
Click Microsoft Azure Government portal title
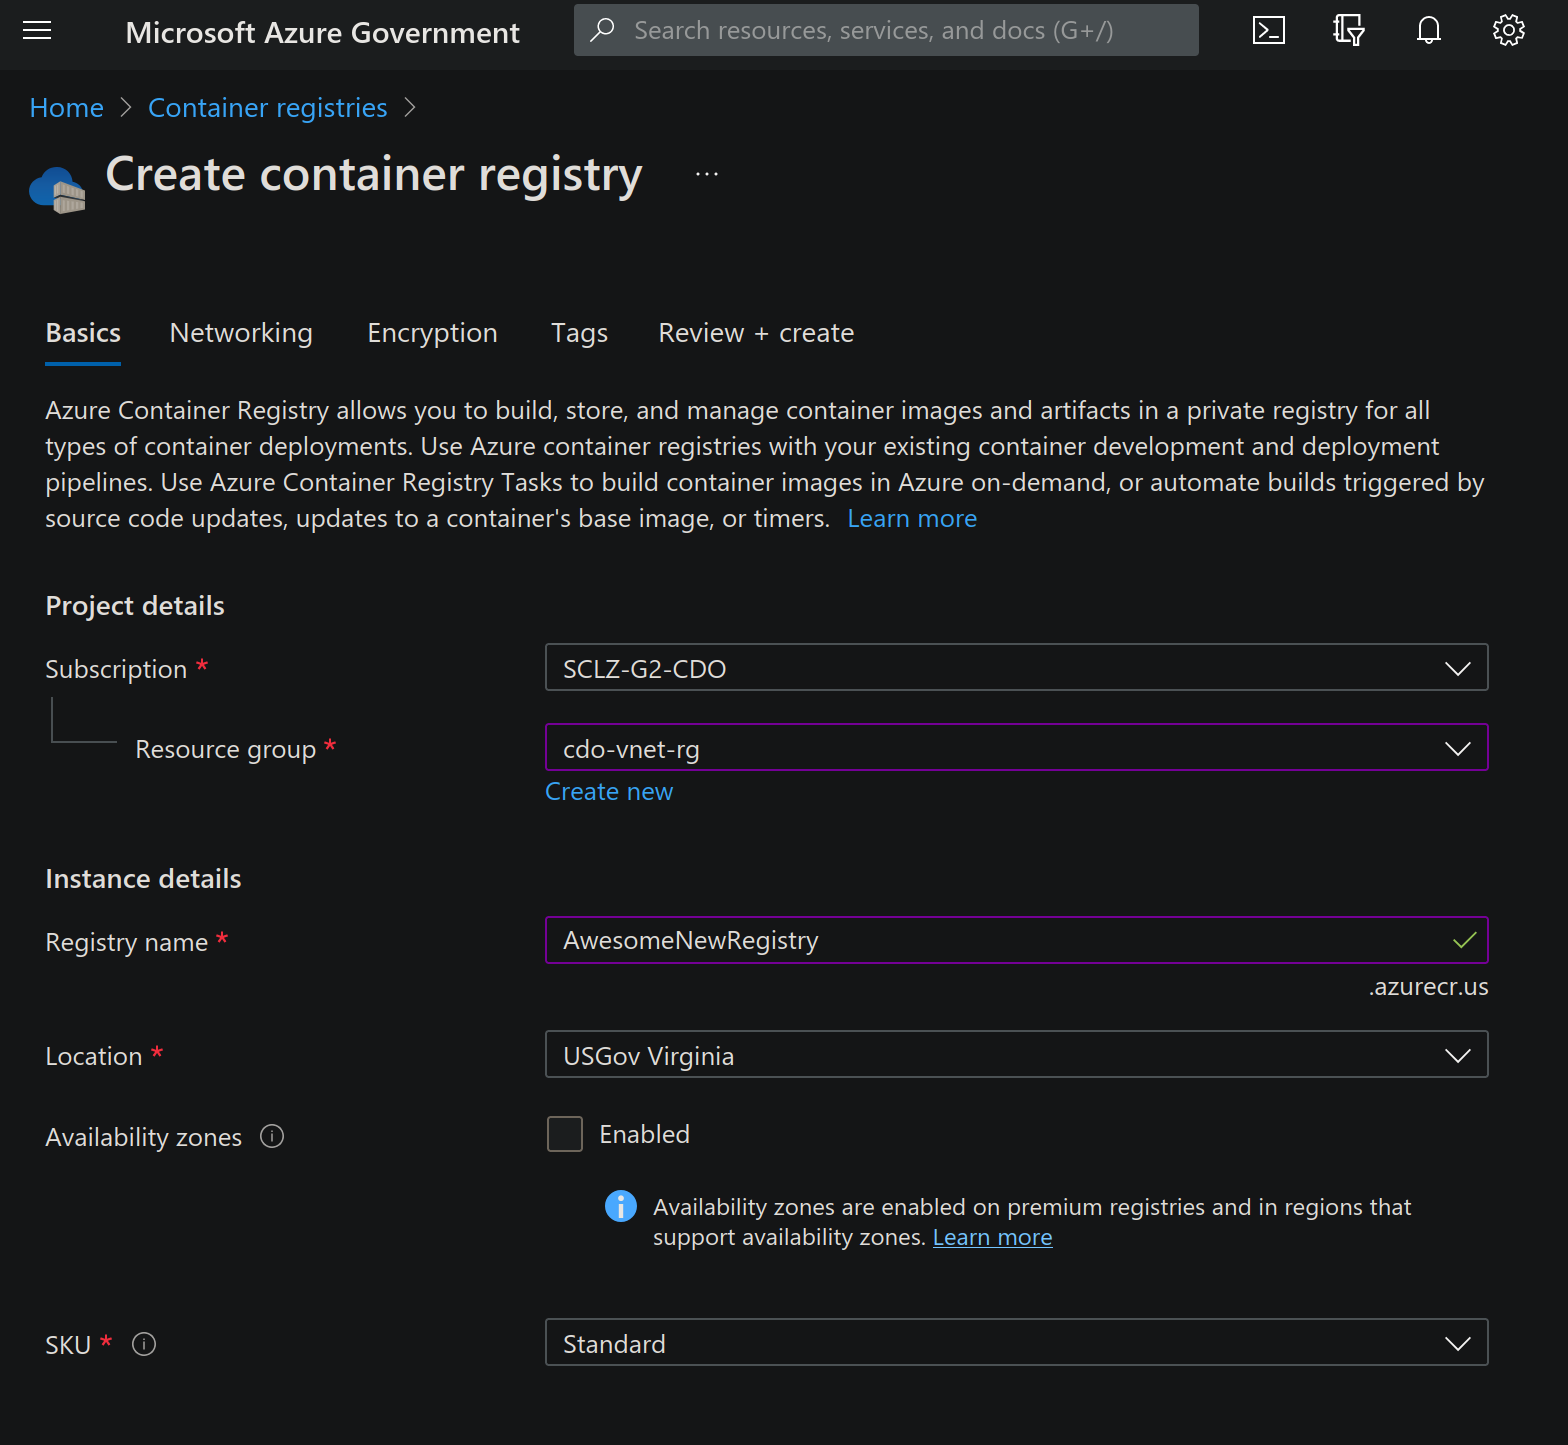(322, 33)
